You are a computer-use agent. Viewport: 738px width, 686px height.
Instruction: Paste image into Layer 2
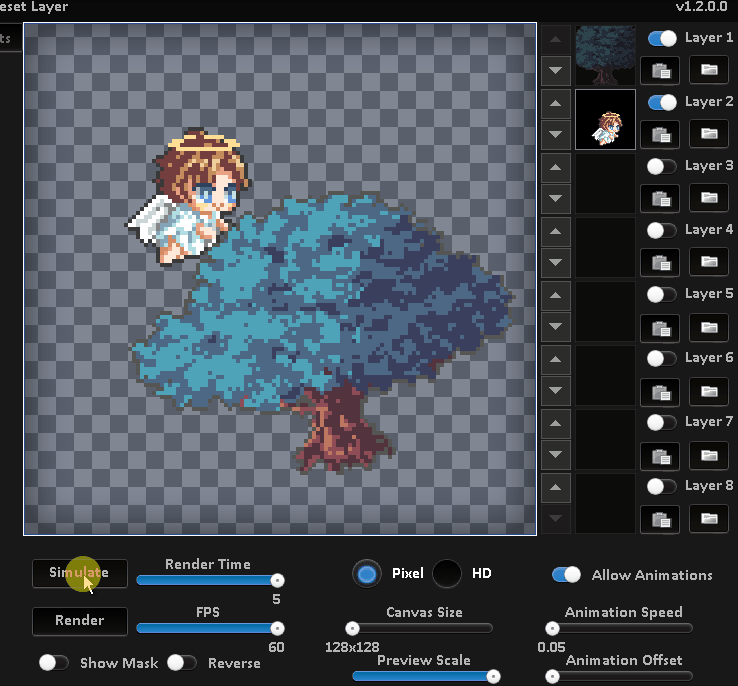pos(660,135)
